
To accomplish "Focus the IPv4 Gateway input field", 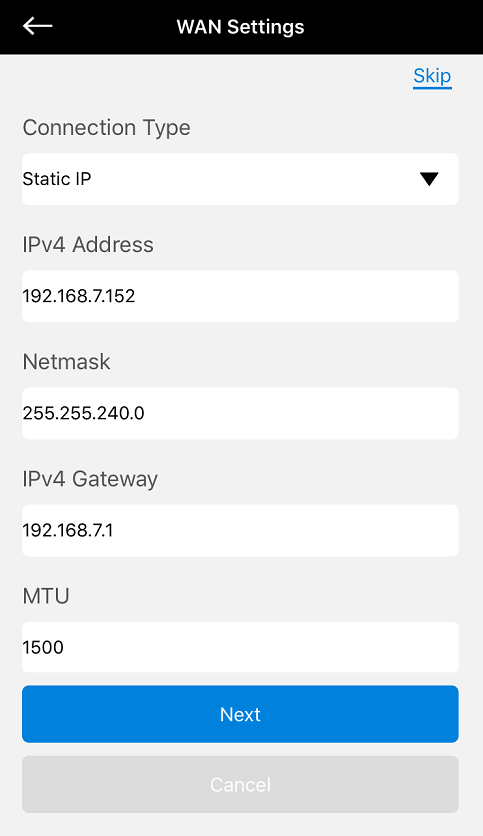I will (240, 530).
